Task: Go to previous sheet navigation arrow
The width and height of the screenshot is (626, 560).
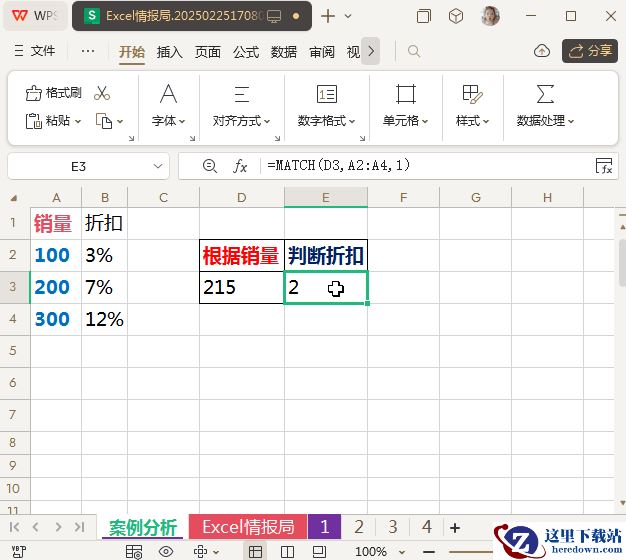Action: 36,527
